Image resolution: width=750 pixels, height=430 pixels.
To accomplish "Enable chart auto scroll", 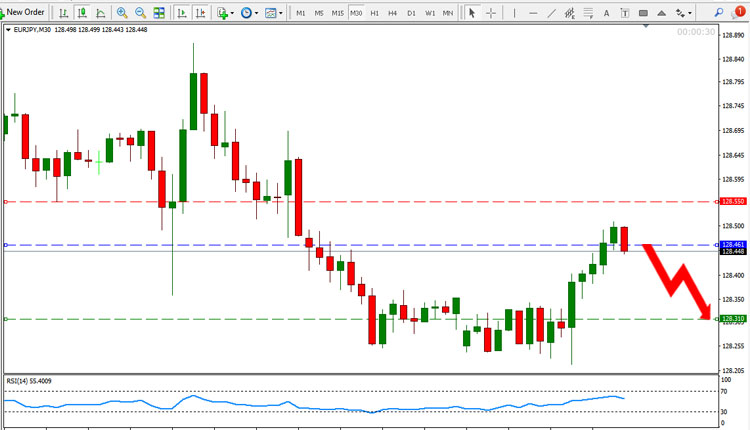I will pos(182,13).
